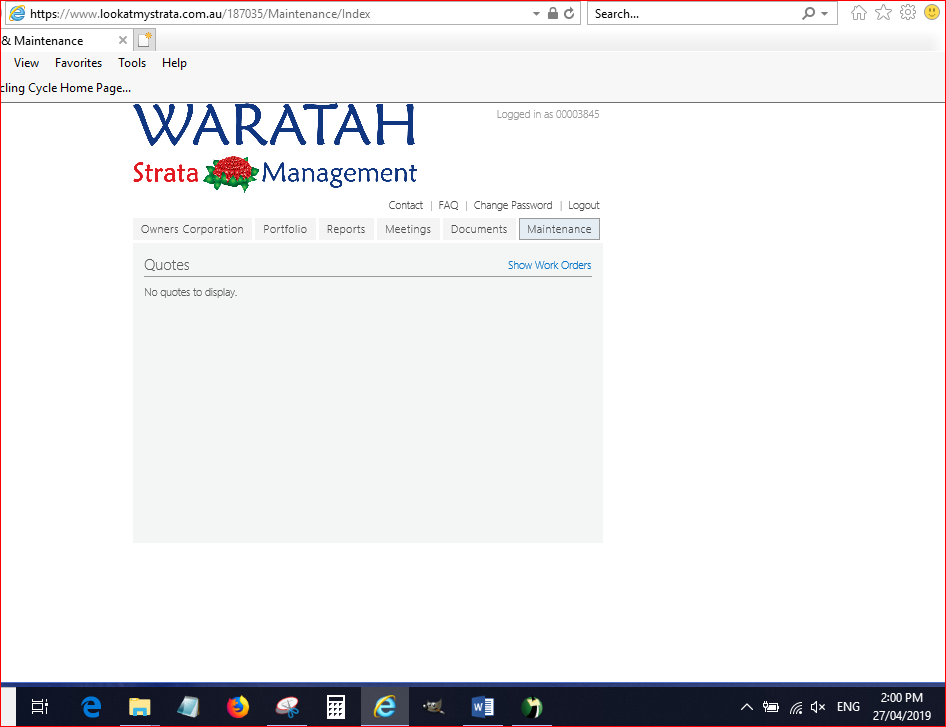946x727 pixels.
Task: Switch to Microsoft Word on the taskbar
Action: click(x=483, y=706)
